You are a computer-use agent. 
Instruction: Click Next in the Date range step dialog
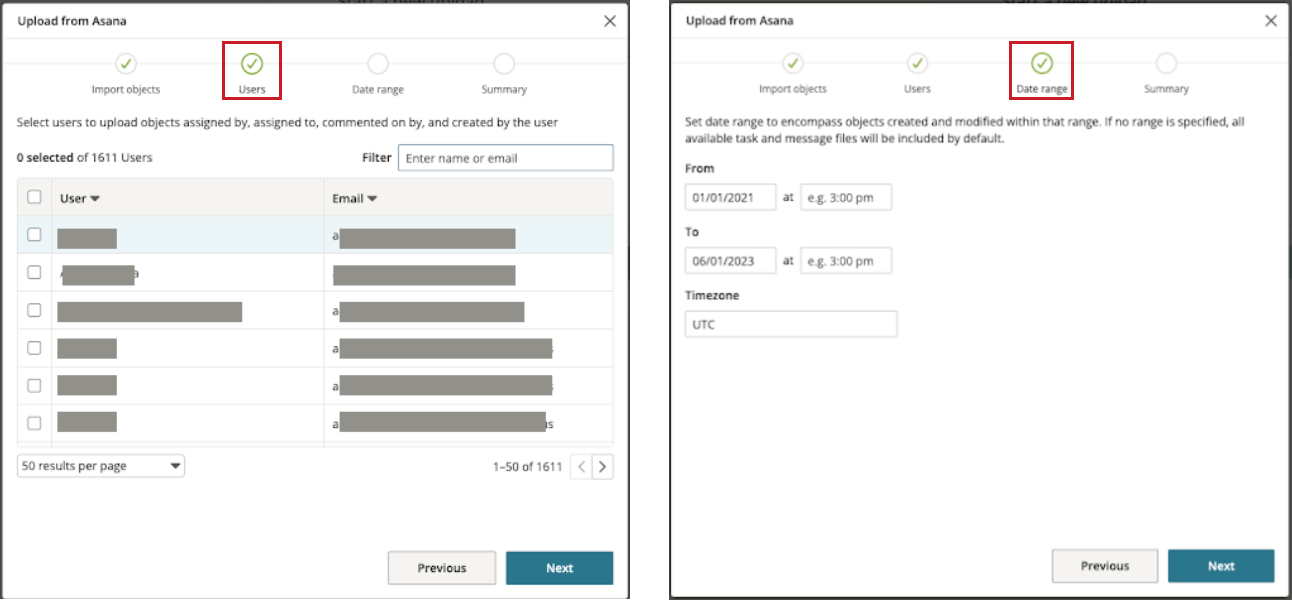coord(1221,566)
